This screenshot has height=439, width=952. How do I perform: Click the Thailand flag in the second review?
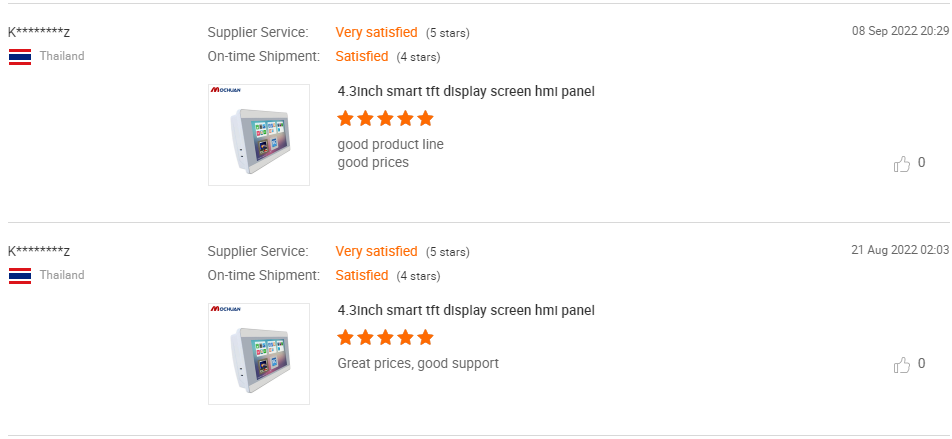(20, 276)
